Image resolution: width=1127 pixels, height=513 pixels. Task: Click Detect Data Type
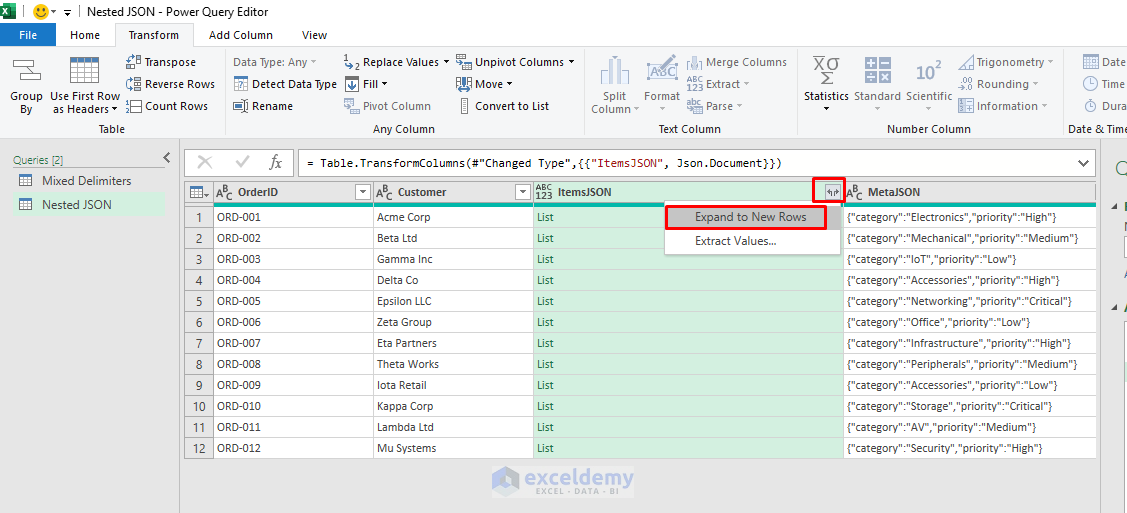click(285, 84)
